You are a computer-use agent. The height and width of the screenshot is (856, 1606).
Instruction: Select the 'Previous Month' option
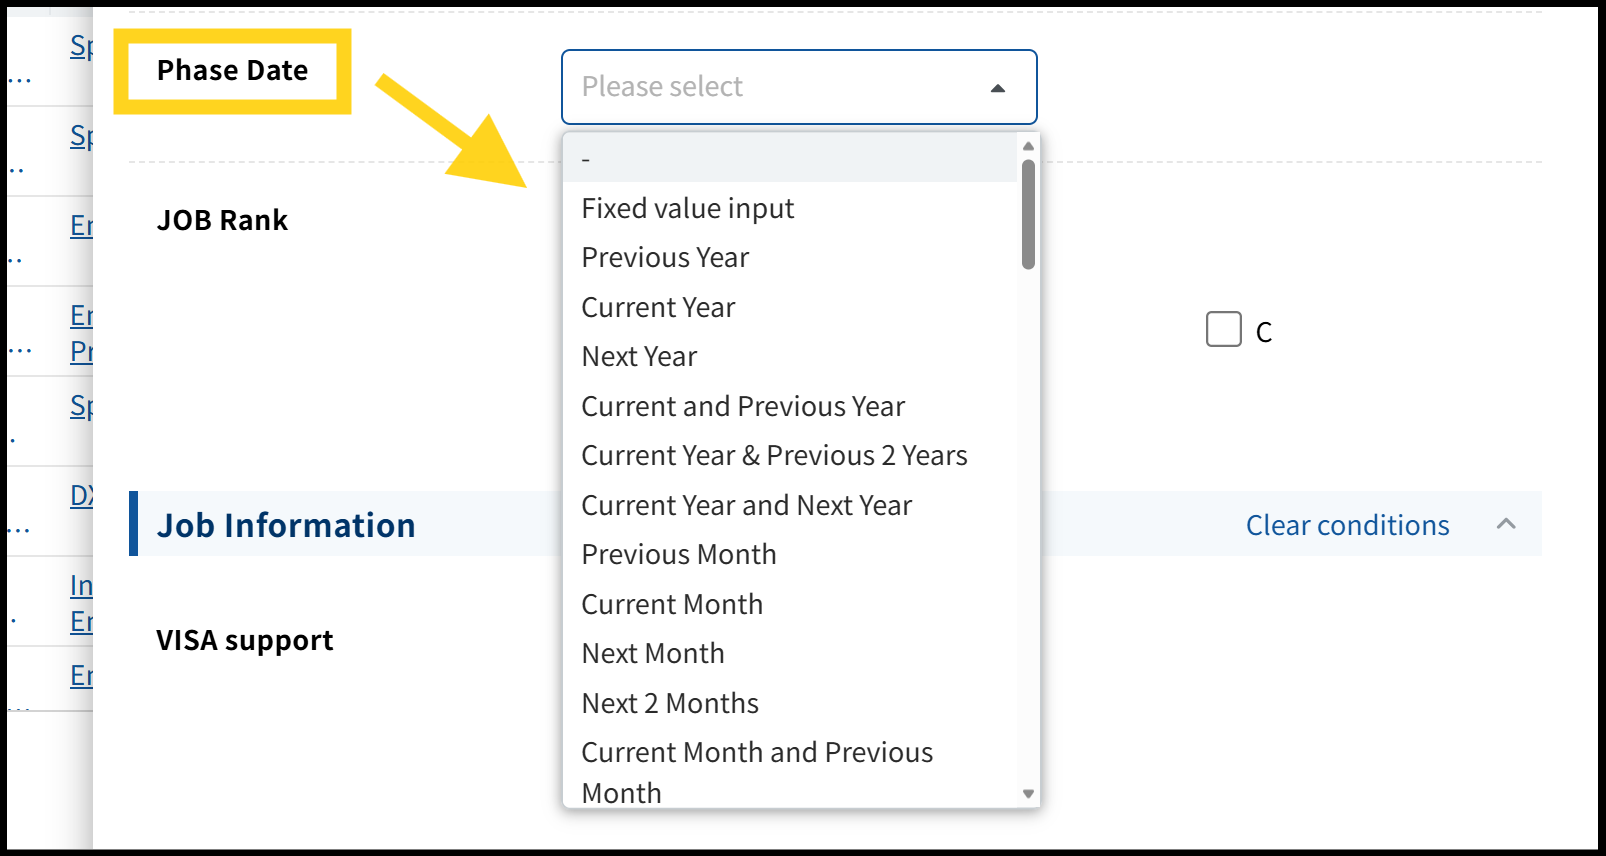click(679, 555)
